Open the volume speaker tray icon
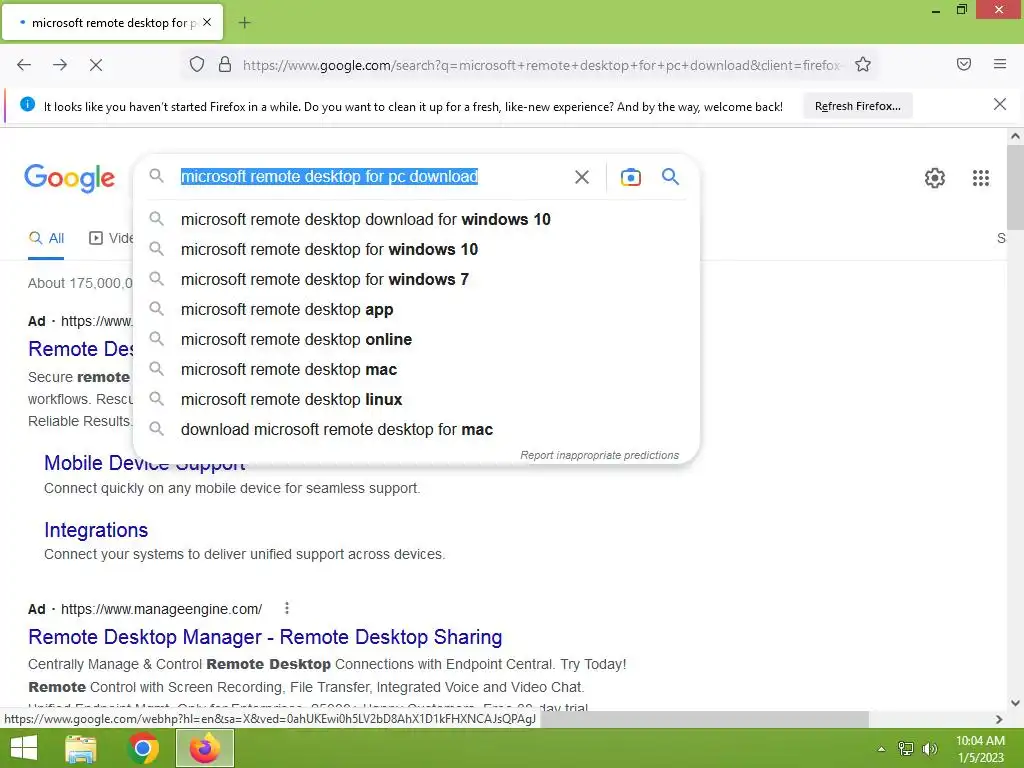 pyautogui.click(x=929, y=749)
